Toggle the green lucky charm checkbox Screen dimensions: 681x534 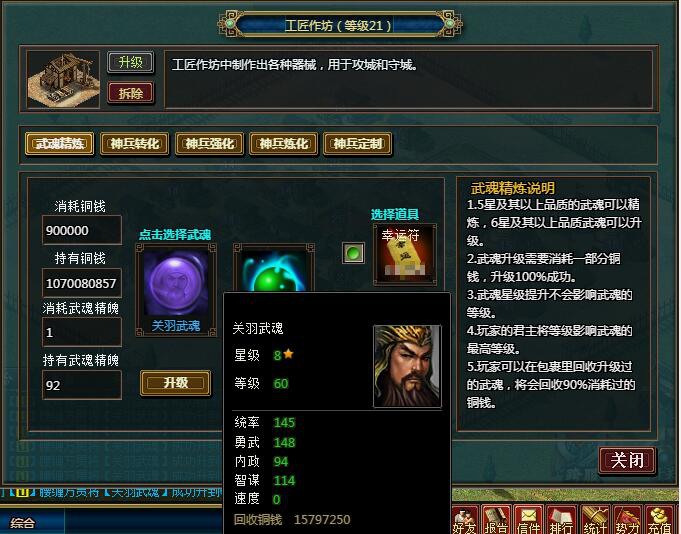[353, 253]
